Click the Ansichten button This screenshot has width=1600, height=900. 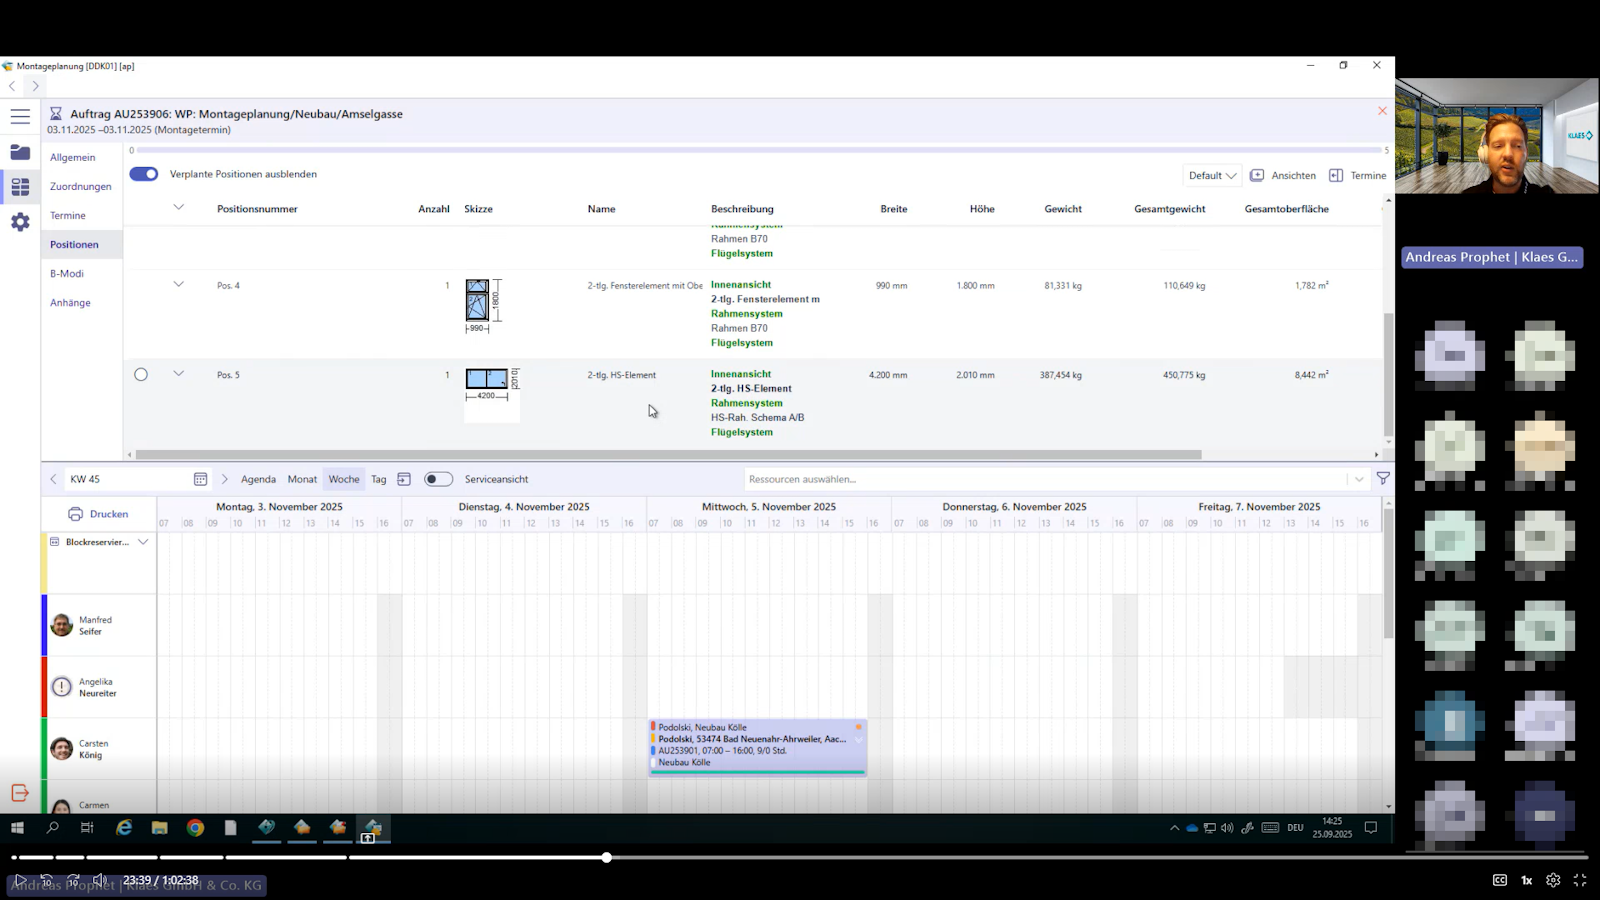(x=1283, y=175)
